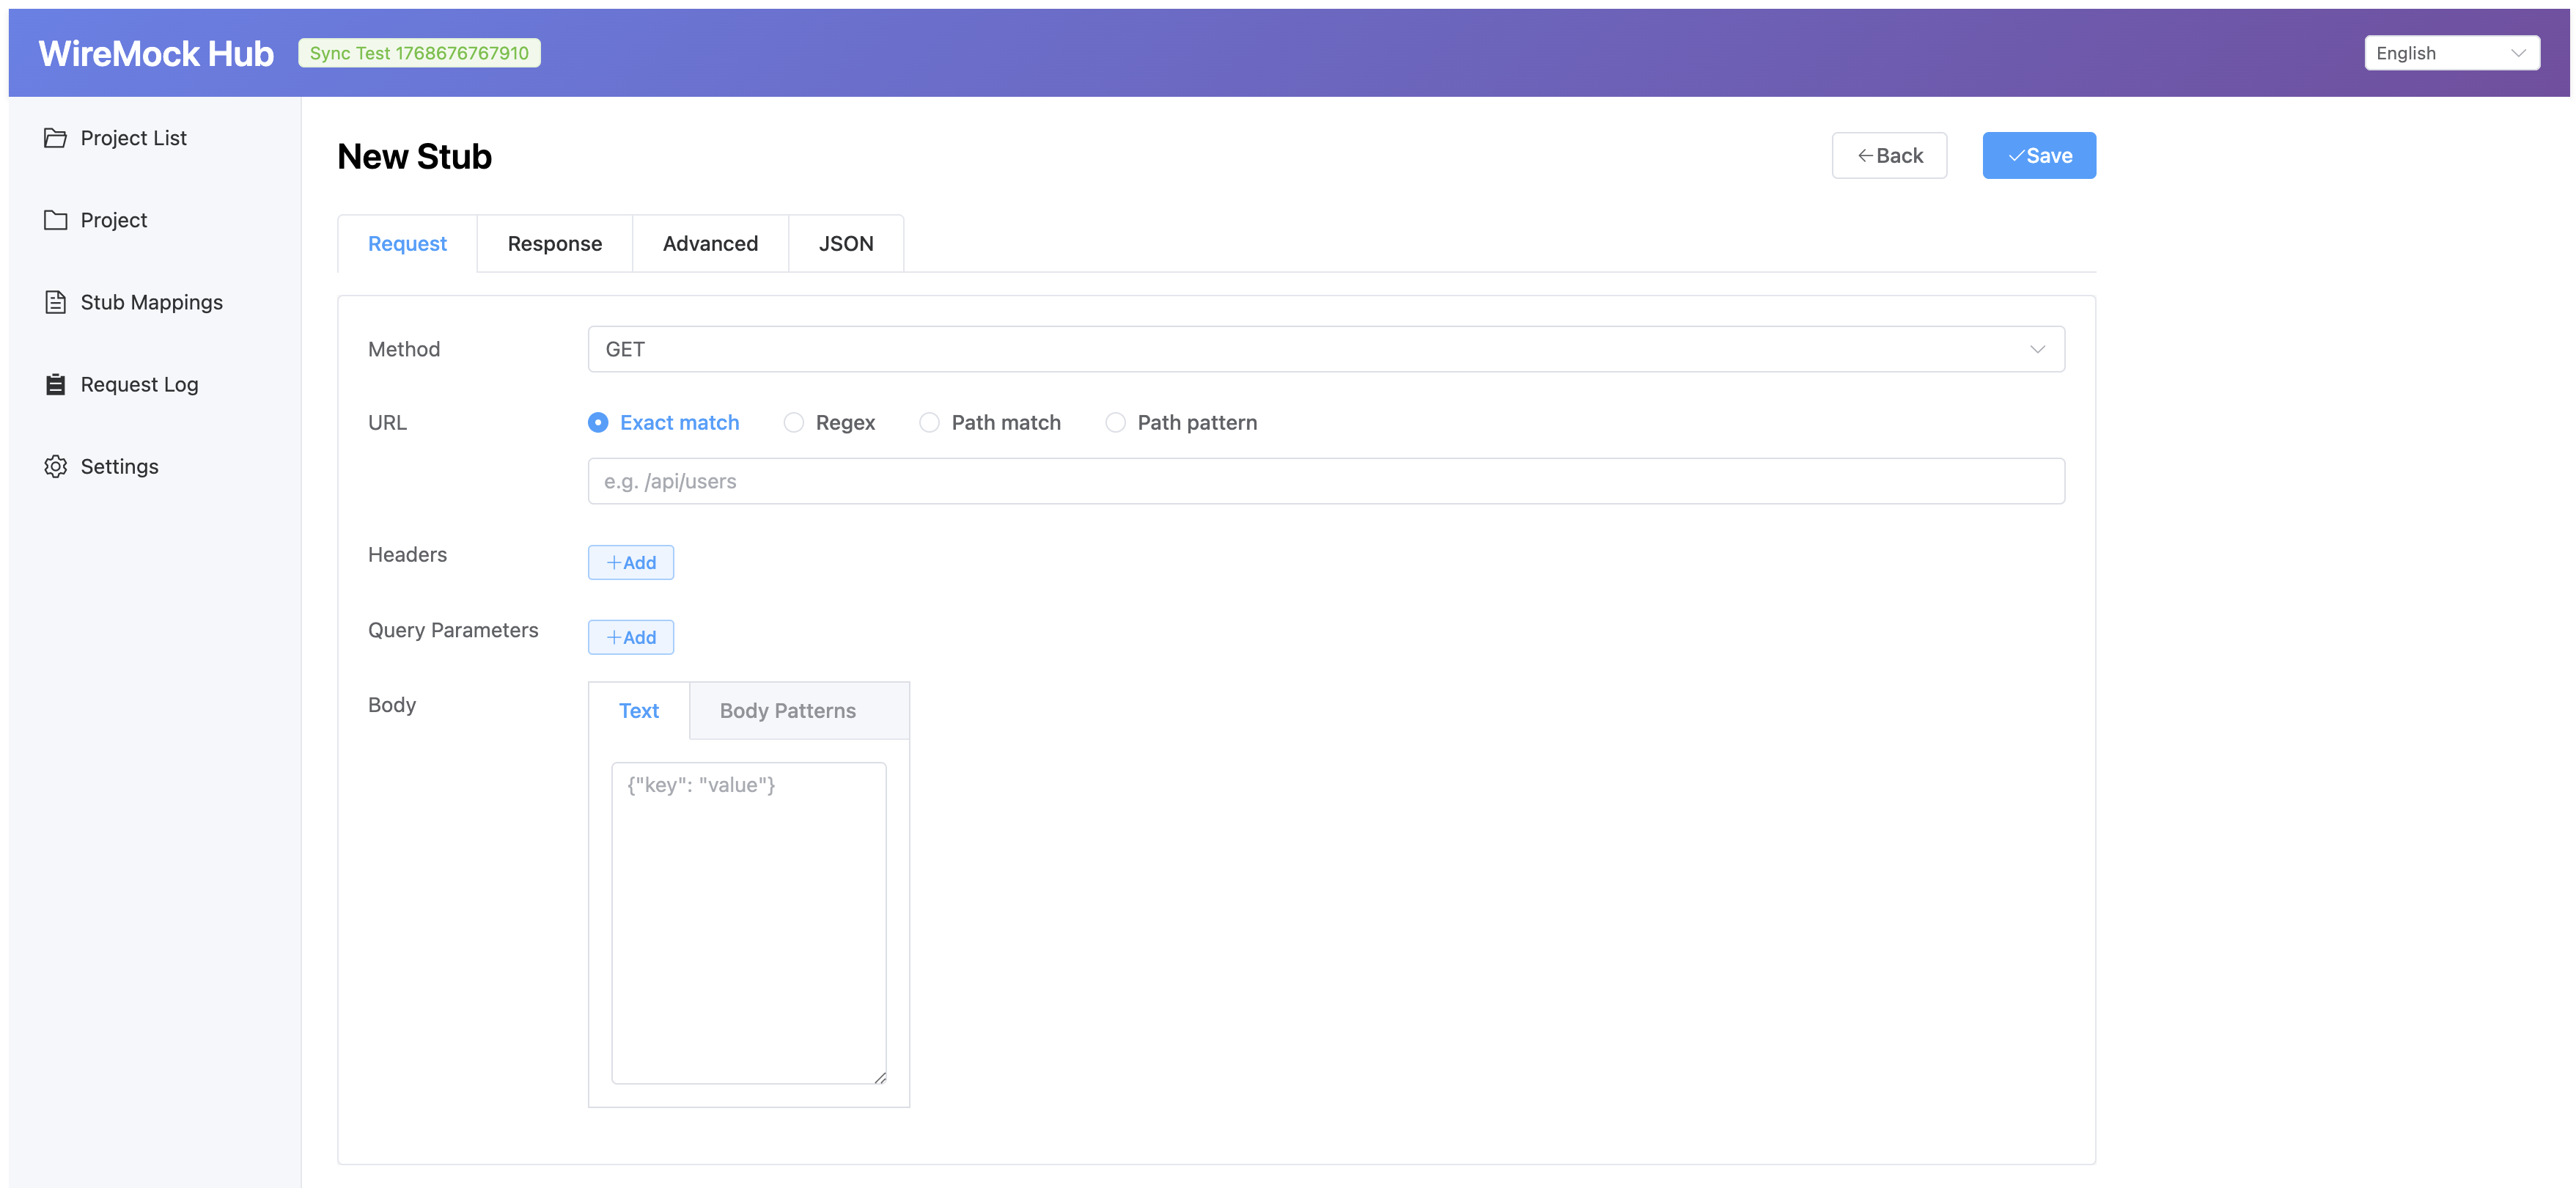Switch to the Response tab
This screenshot has width=2576, height=1188.
pyautogui.click(x=554, y=243)
